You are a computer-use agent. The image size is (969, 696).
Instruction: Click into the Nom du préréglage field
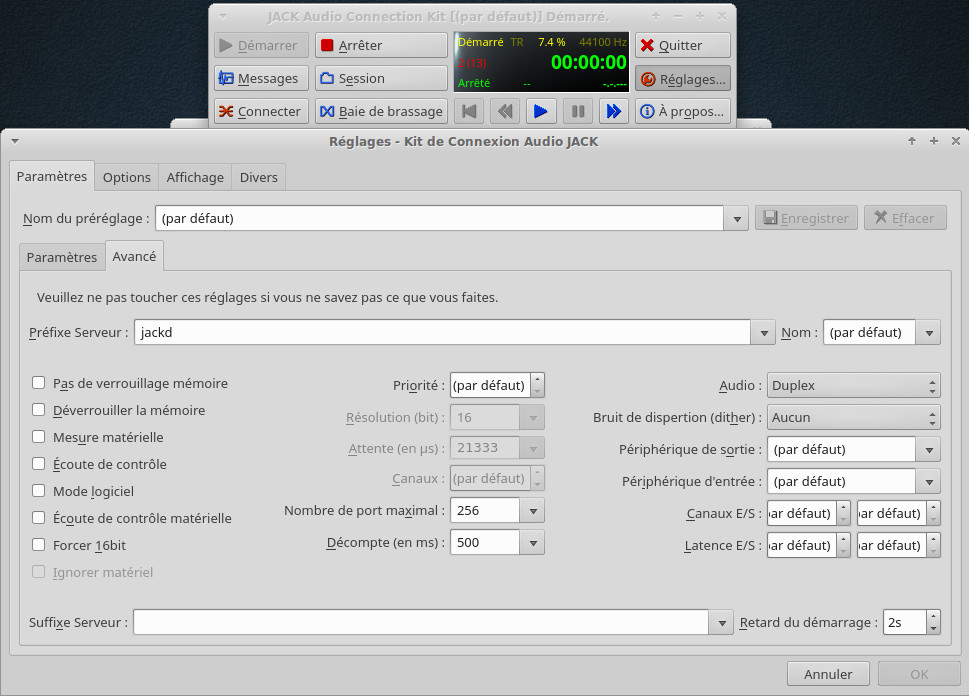tap(439, 218)
